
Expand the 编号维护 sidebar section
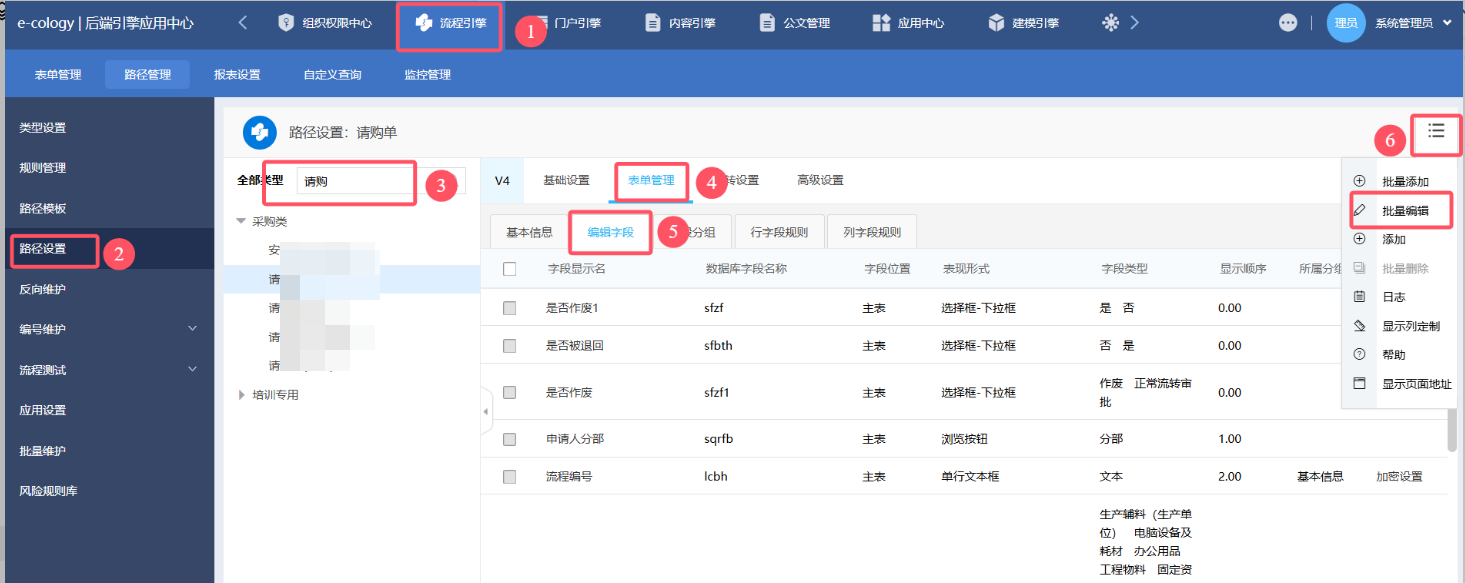pyautogui.click(x=193, y=329)
